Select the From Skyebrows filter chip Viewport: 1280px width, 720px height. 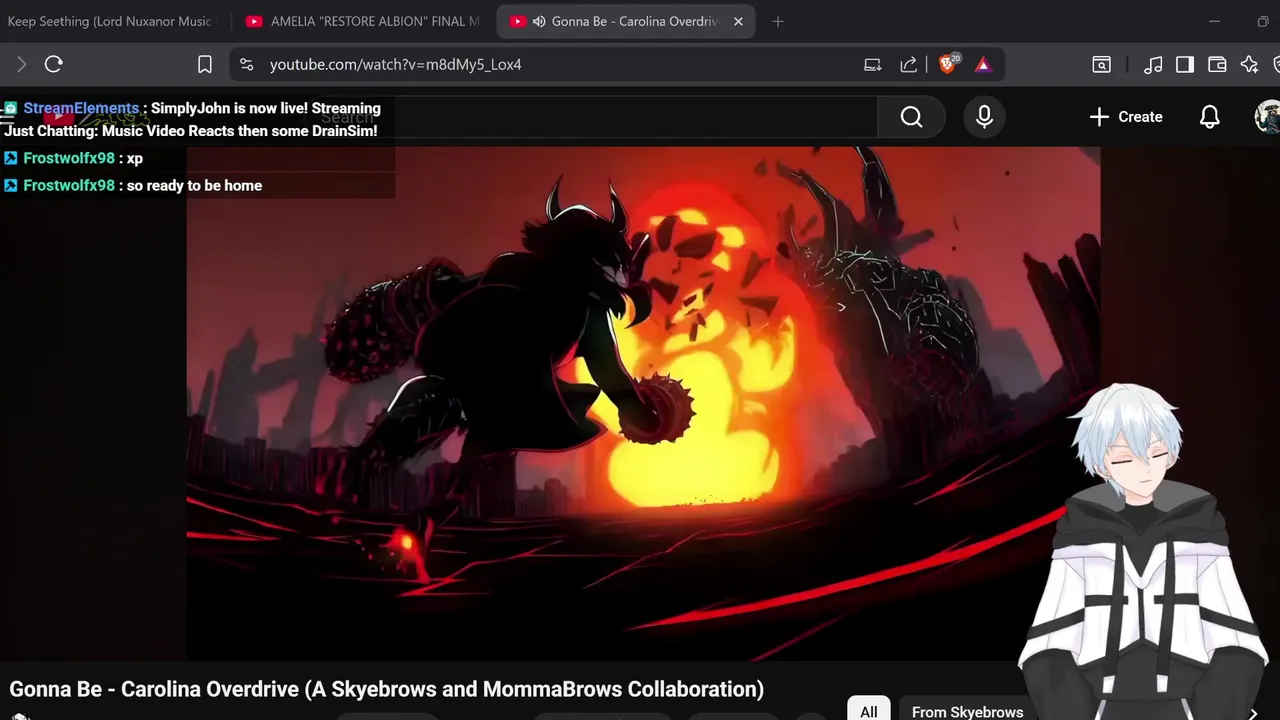pyautogui.click(x=967, y=711)
